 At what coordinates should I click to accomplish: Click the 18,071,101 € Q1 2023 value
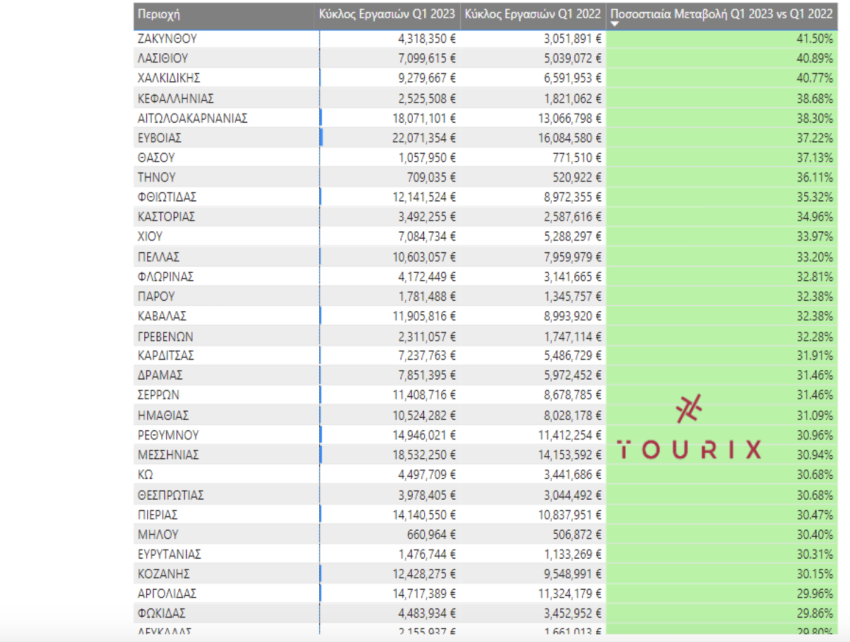coord(424,118)
